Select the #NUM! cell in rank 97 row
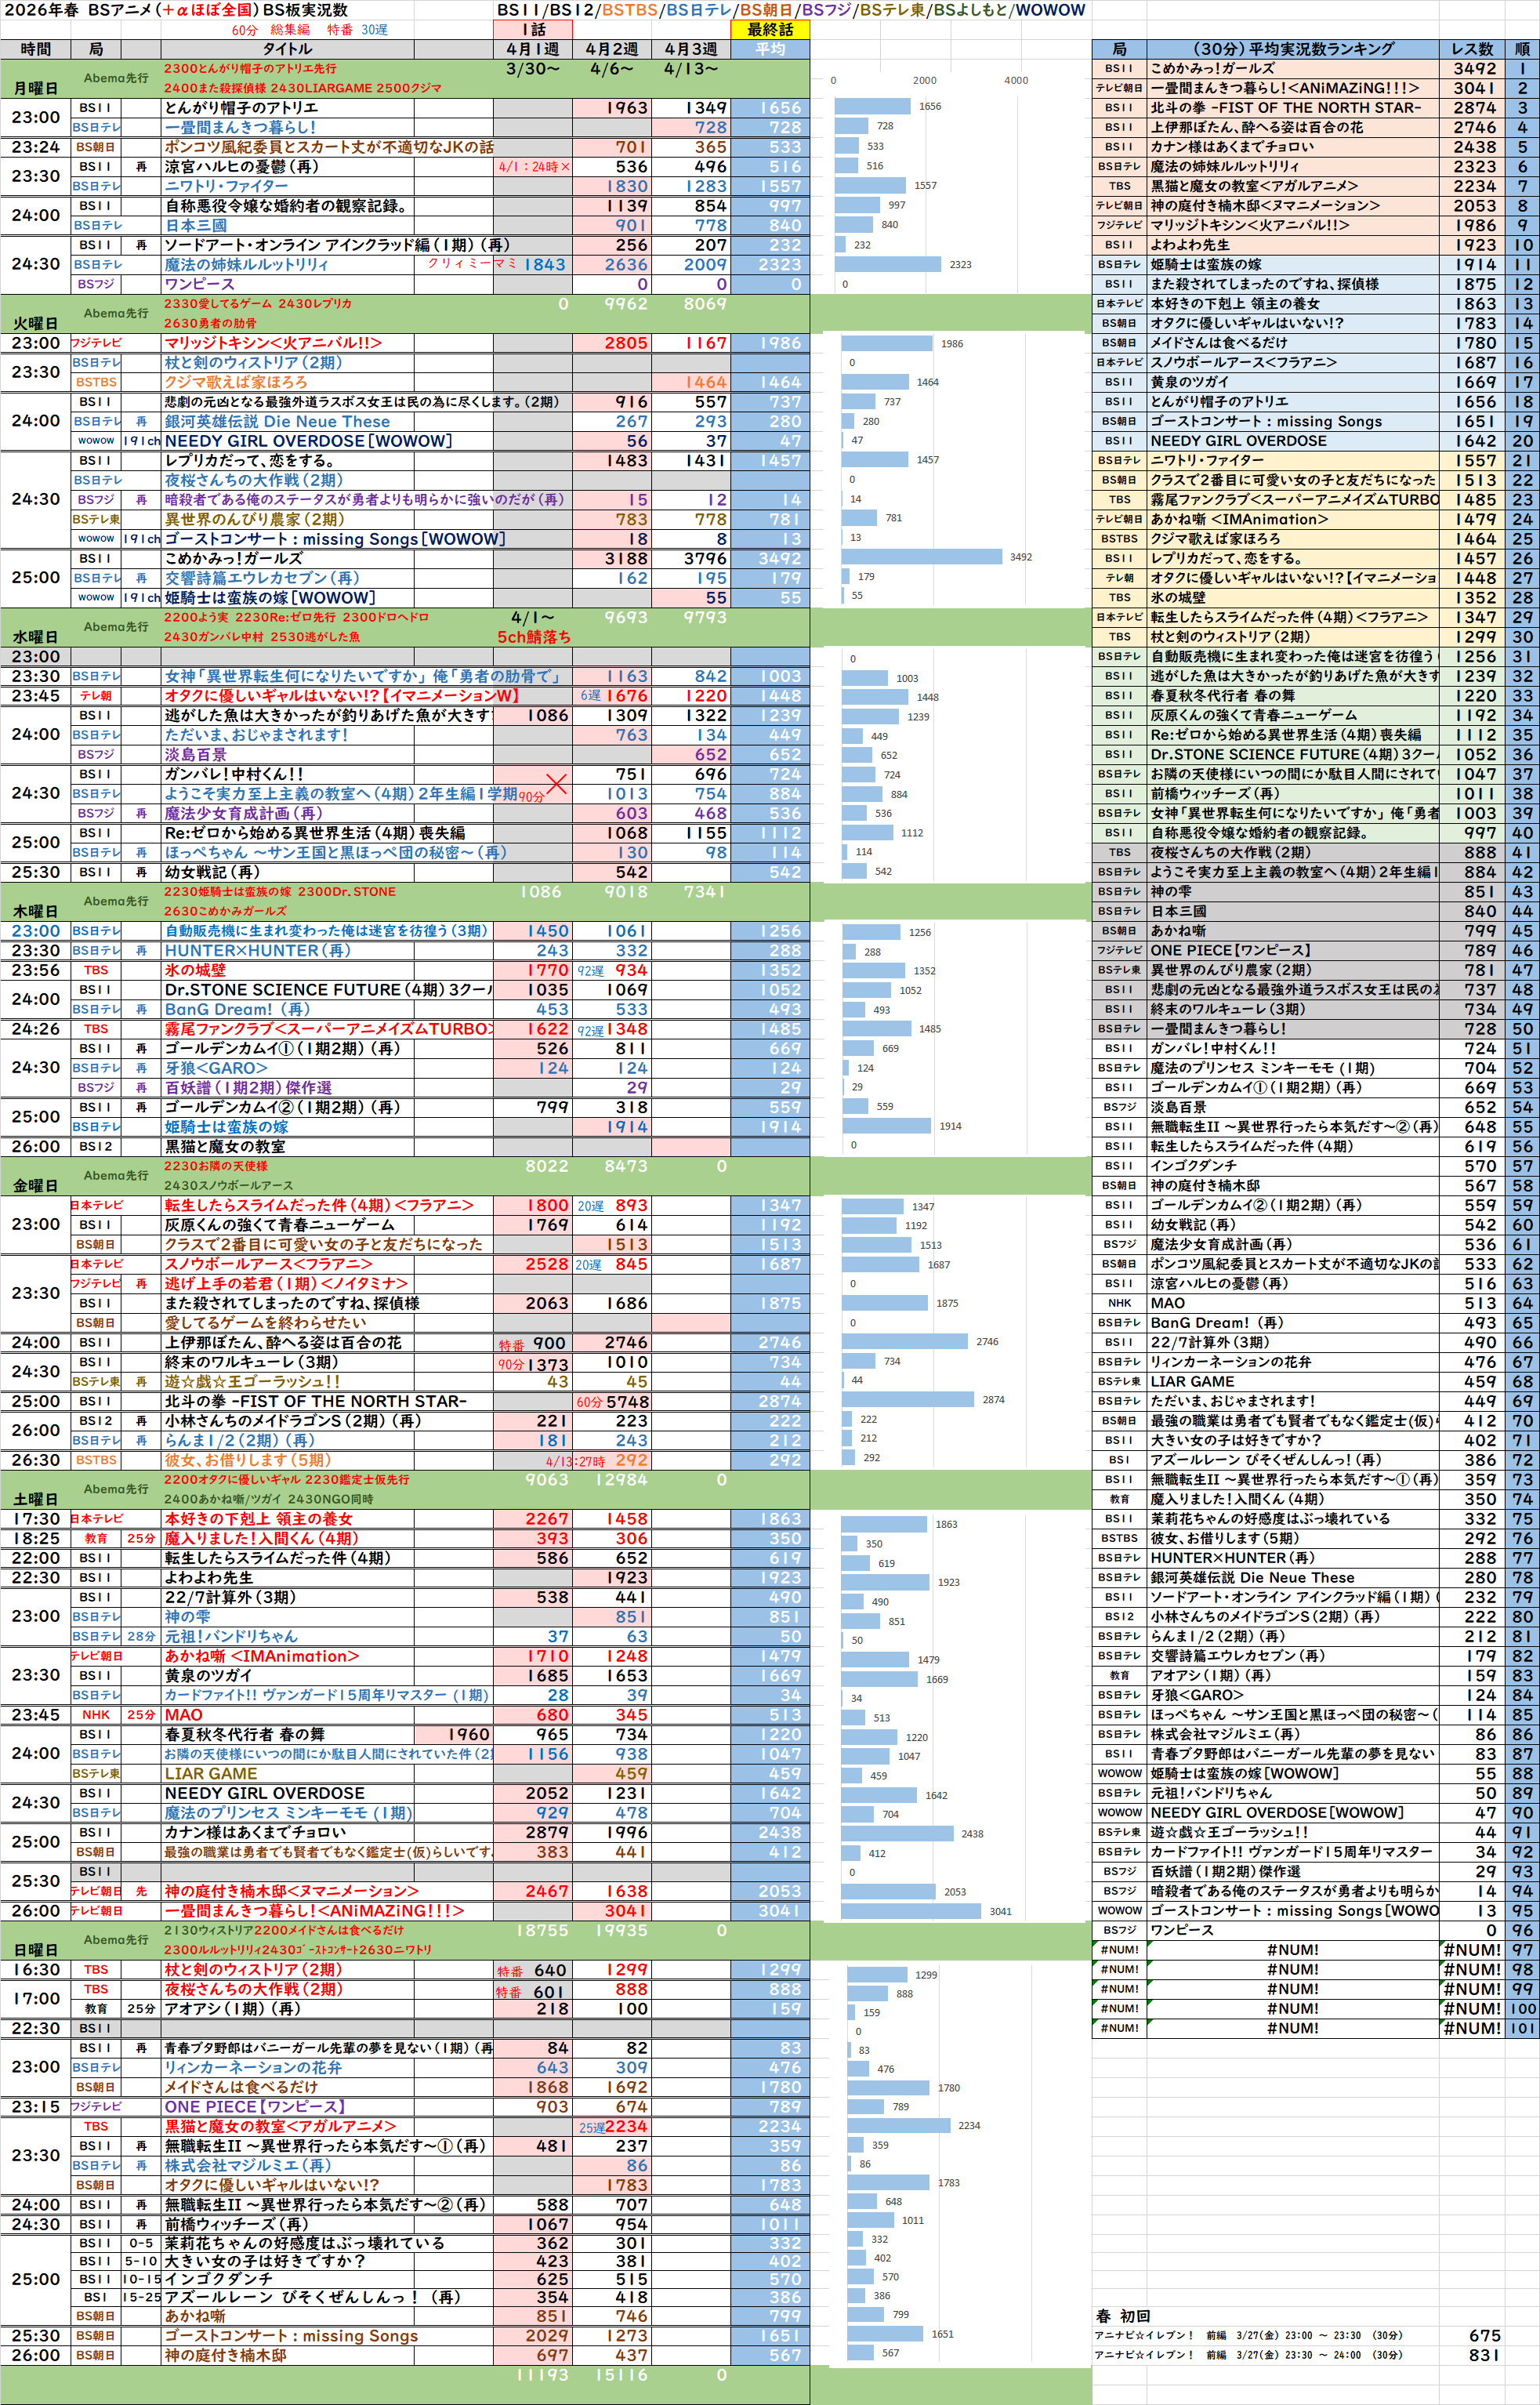The height and width of the screenshot is (2405, 1540). 1292,1950
